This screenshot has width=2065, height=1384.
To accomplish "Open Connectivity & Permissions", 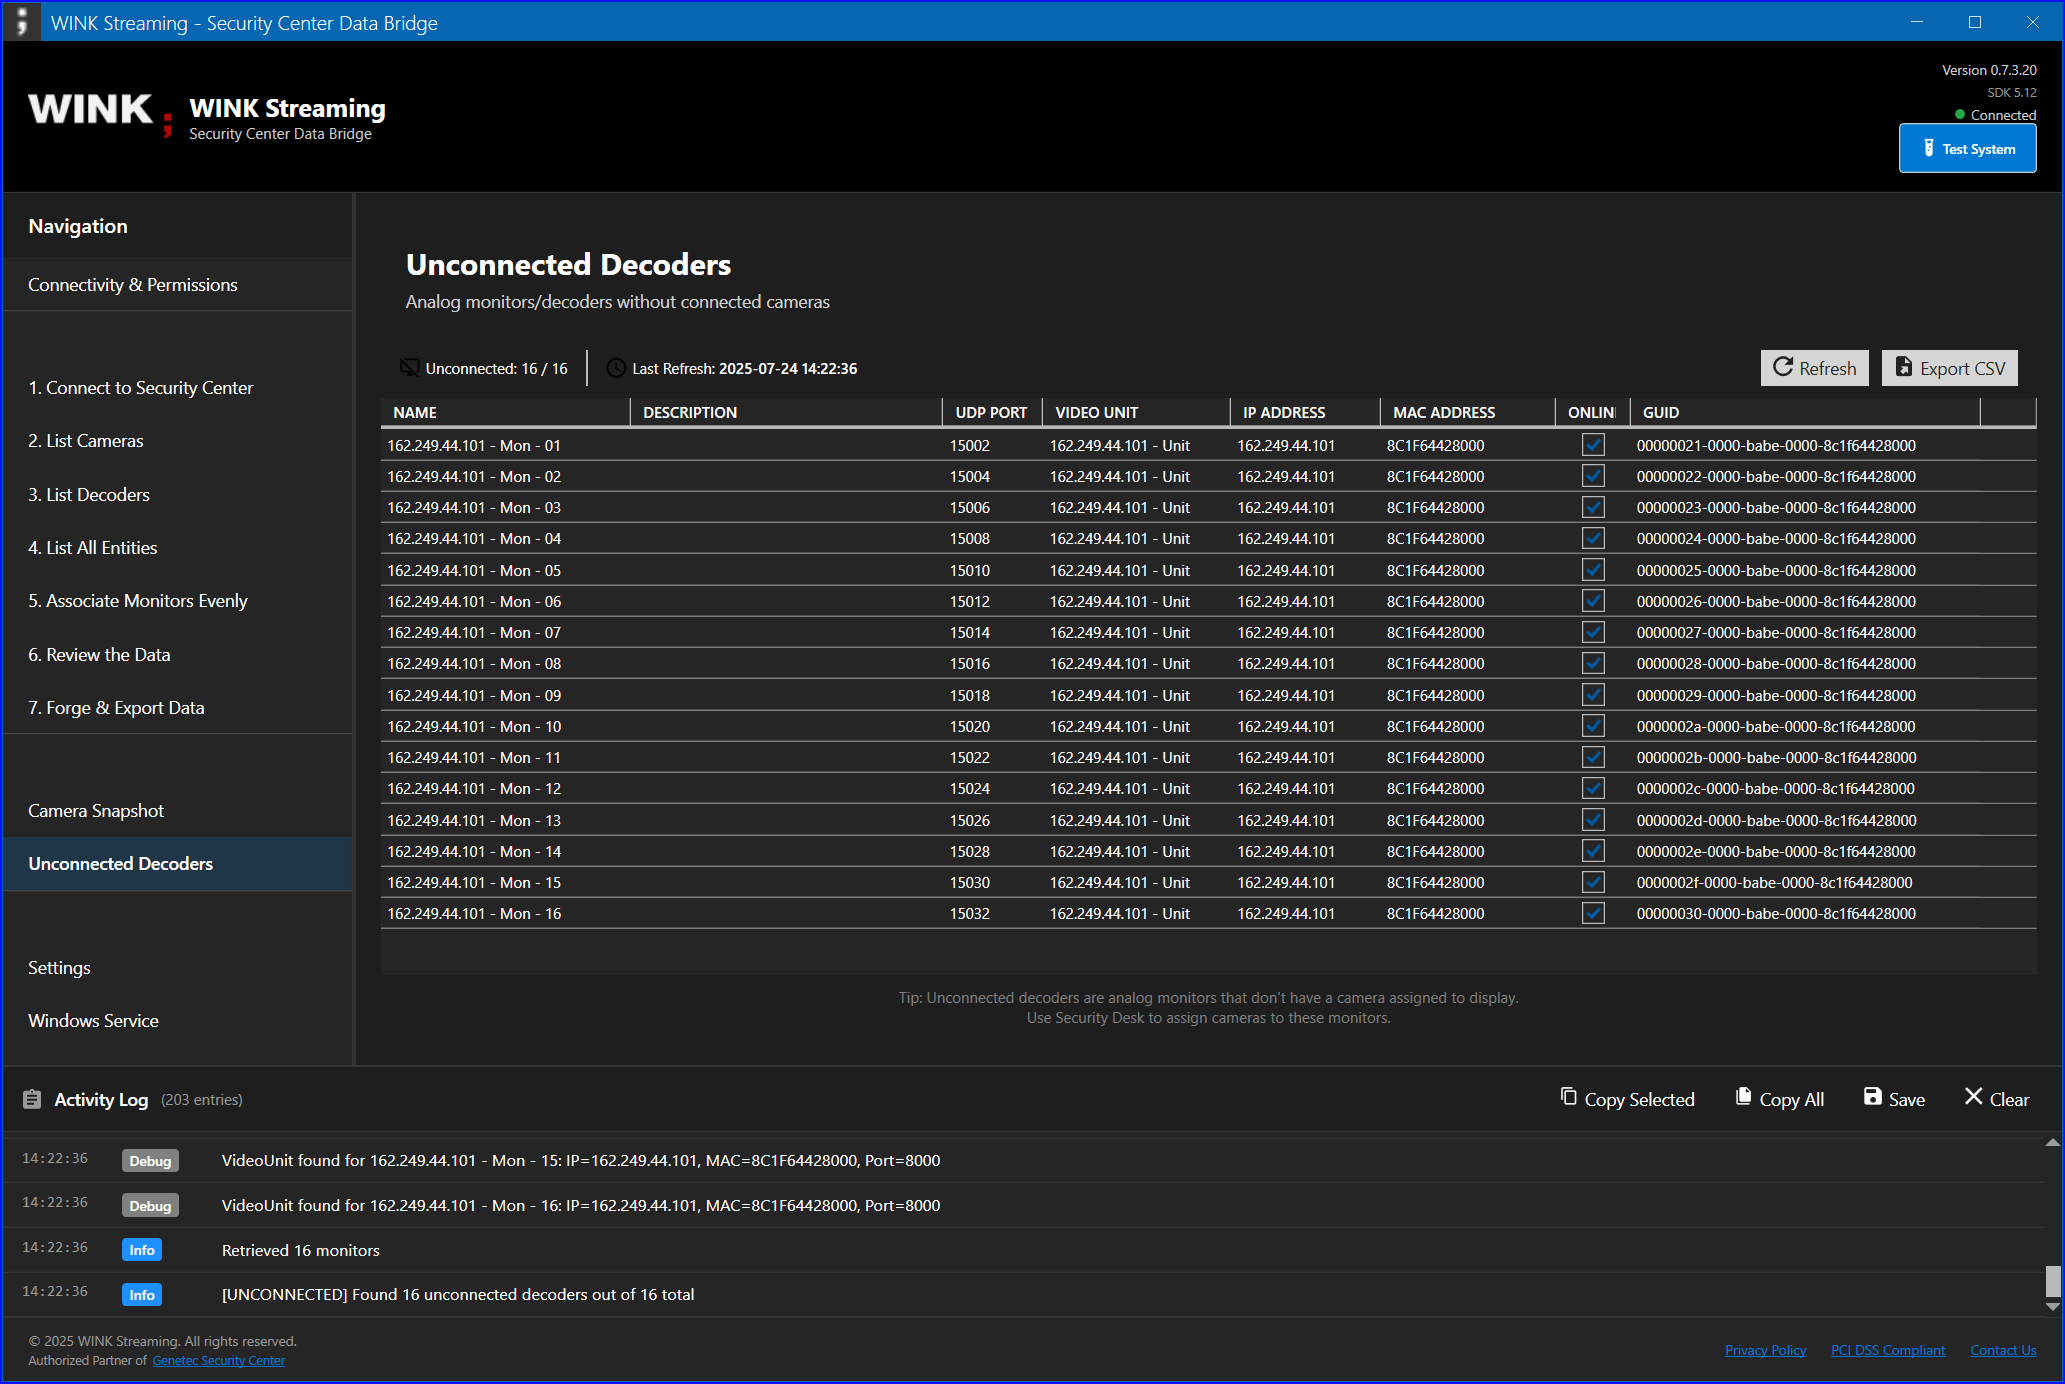I will pos(177,285).
